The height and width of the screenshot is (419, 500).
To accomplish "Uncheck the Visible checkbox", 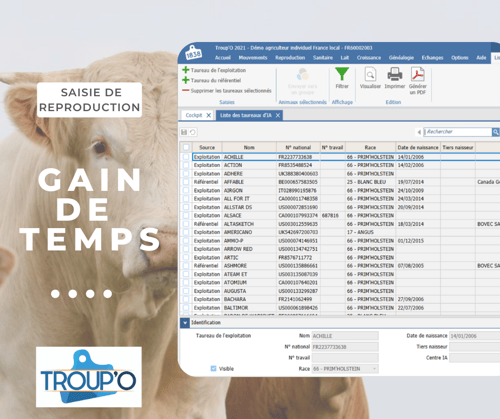I will tap(214, 368).
